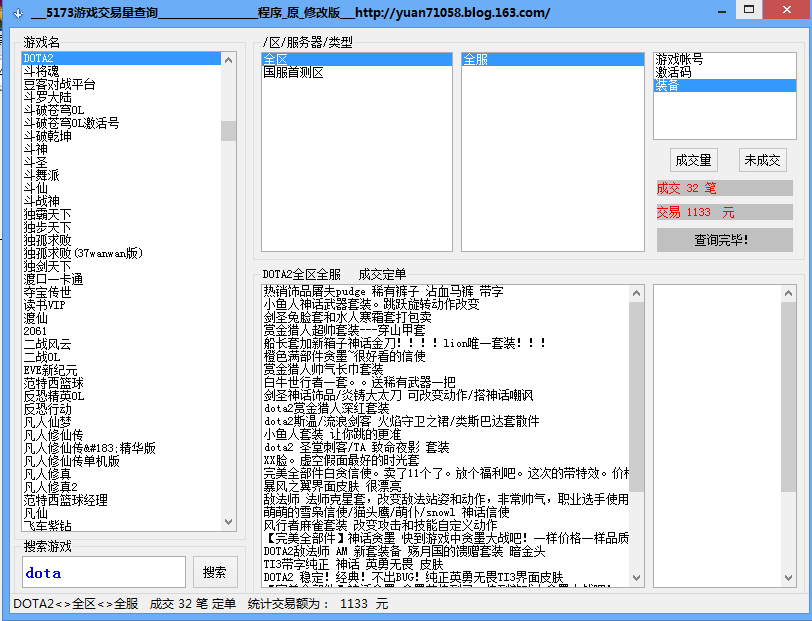Focus the search game input containing dota
Viewport: 812px width, 621px height.
click(x=104, y=572)
